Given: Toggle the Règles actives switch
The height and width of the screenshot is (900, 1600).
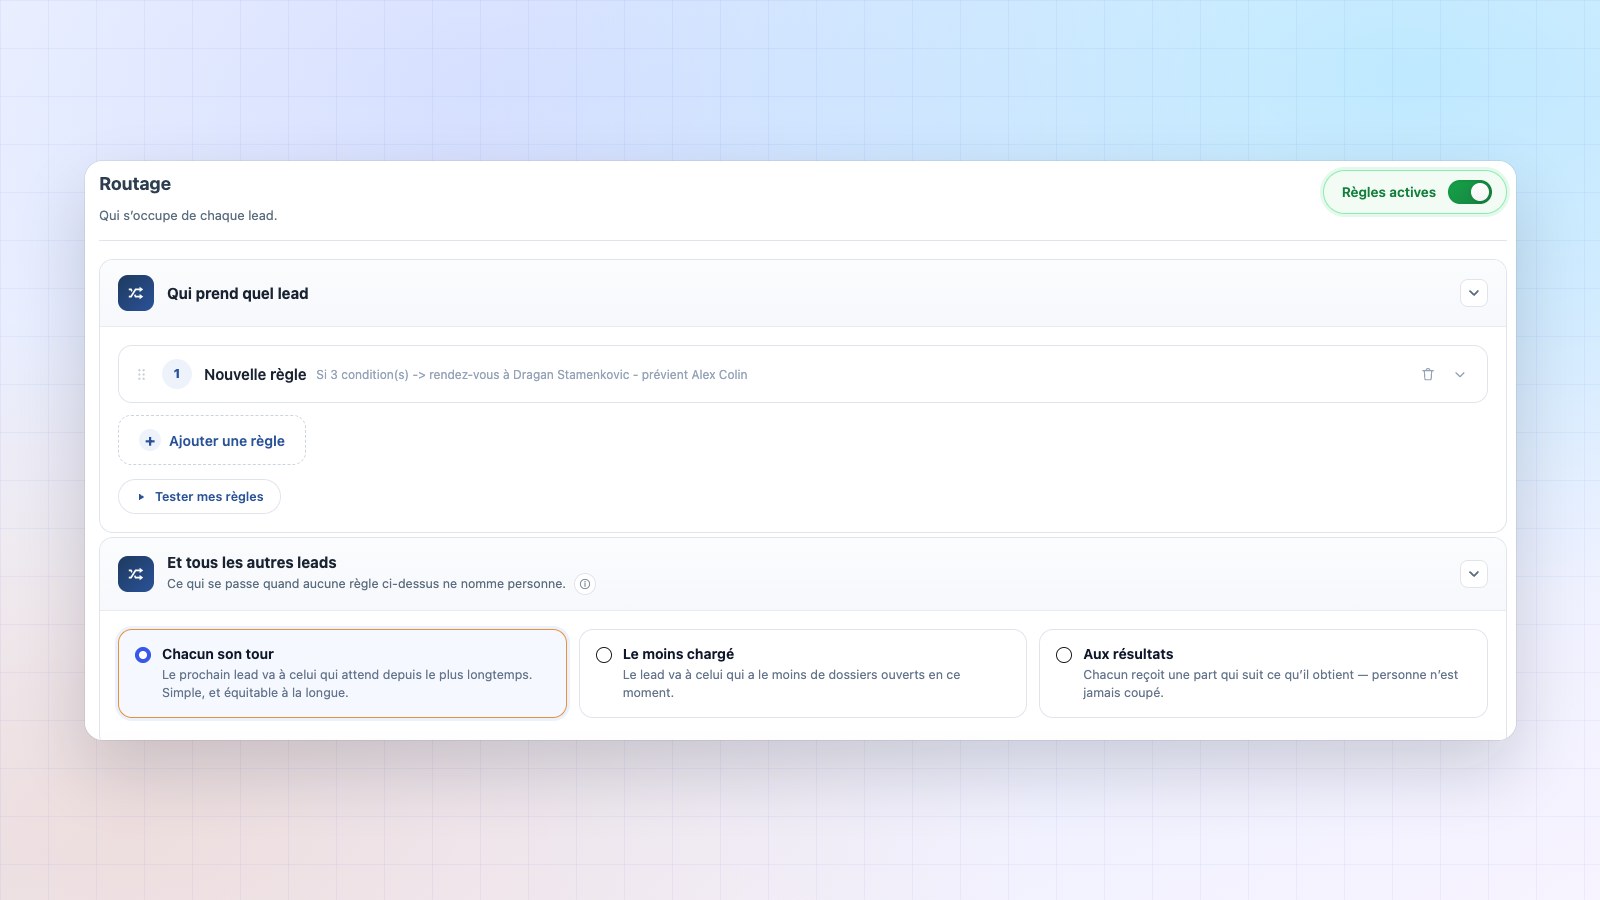Looking at the screenshot, I should [1469, 192].
